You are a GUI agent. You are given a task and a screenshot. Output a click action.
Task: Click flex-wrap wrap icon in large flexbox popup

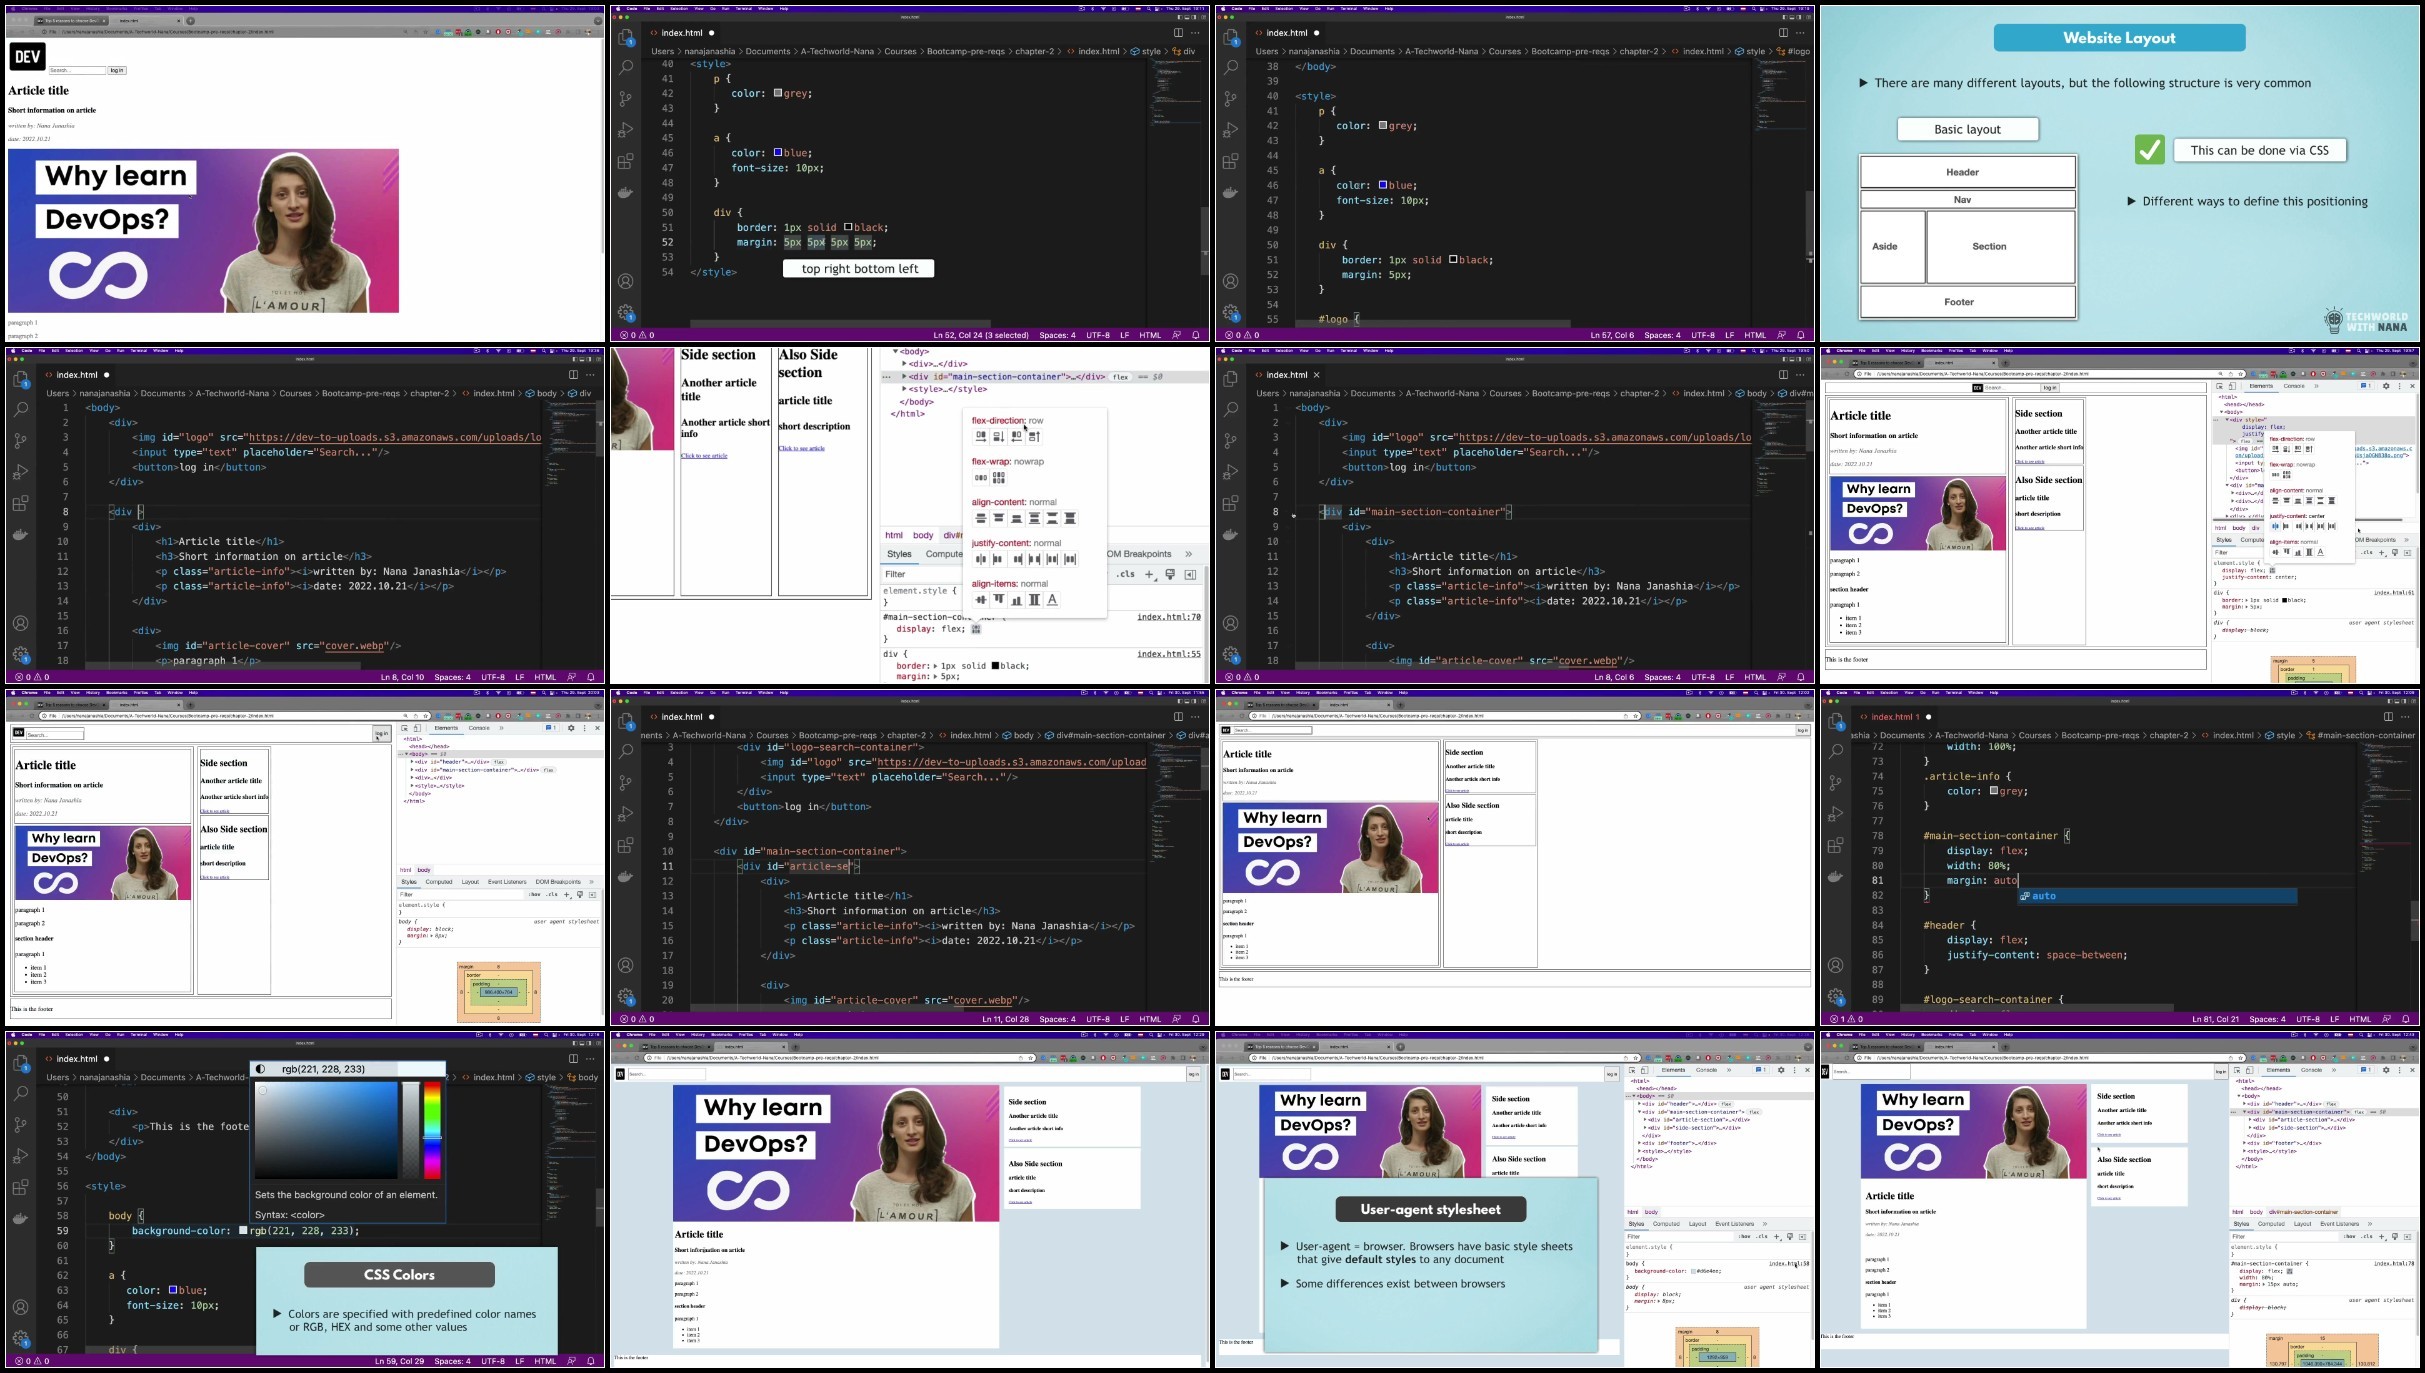coord(998,478)
